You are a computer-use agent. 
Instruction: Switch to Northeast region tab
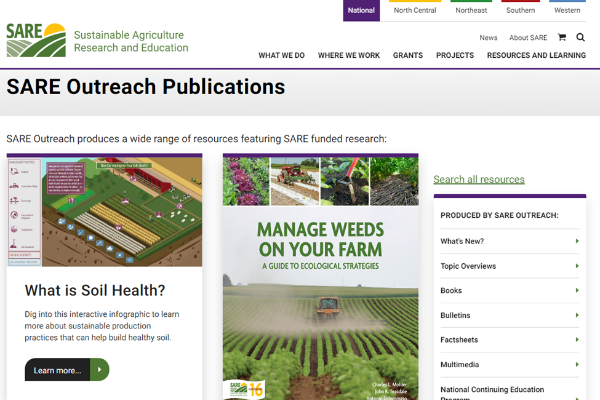[x=471, y=10]
